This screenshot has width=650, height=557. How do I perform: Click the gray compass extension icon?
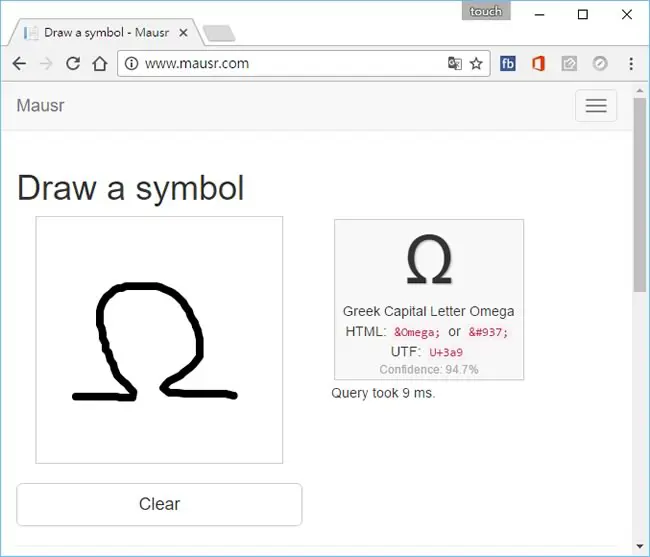600,63
